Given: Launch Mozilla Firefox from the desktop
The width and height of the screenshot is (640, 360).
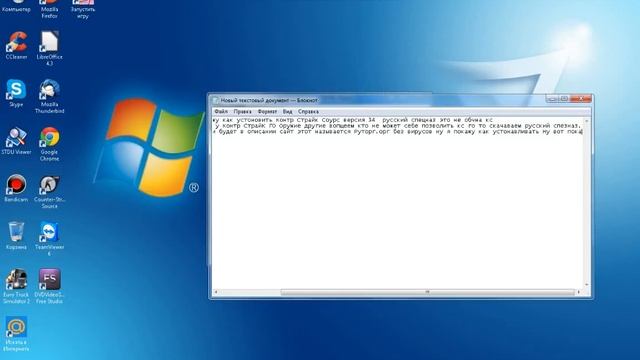Looking at the screenshot, I should tap(49, 9).
